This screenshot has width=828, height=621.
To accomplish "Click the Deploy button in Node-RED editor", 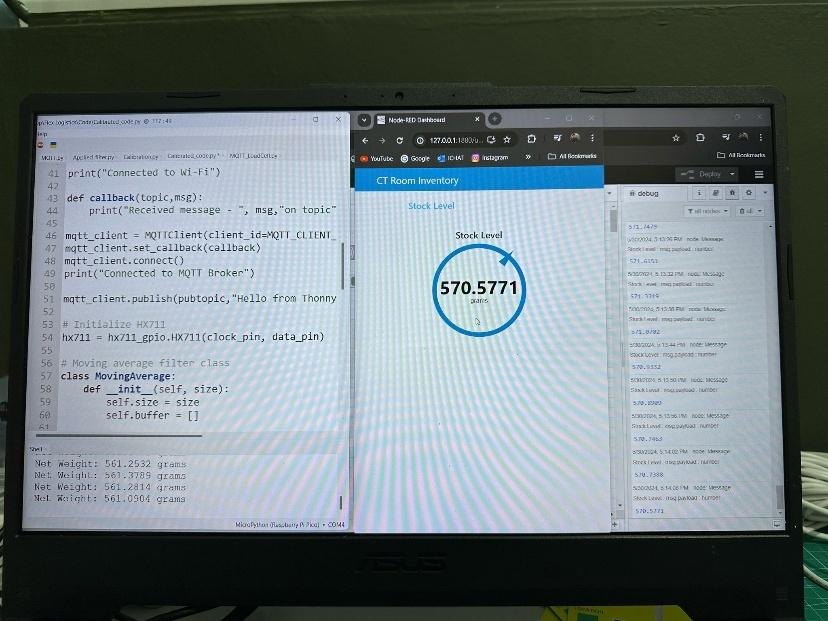I will pos(703,174).
